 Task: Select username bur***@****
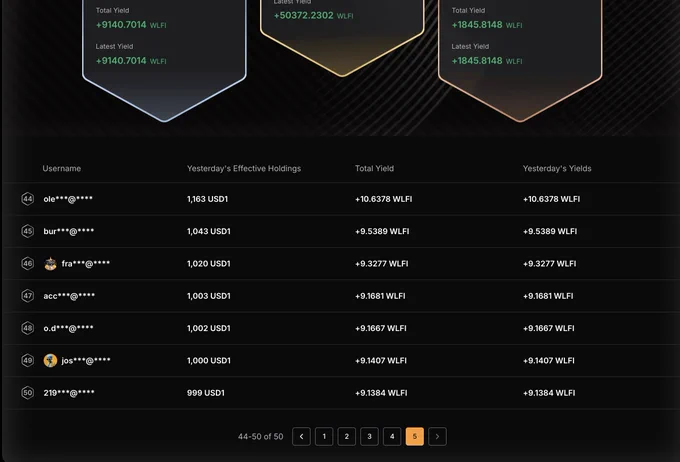click(x=69, y=231)
